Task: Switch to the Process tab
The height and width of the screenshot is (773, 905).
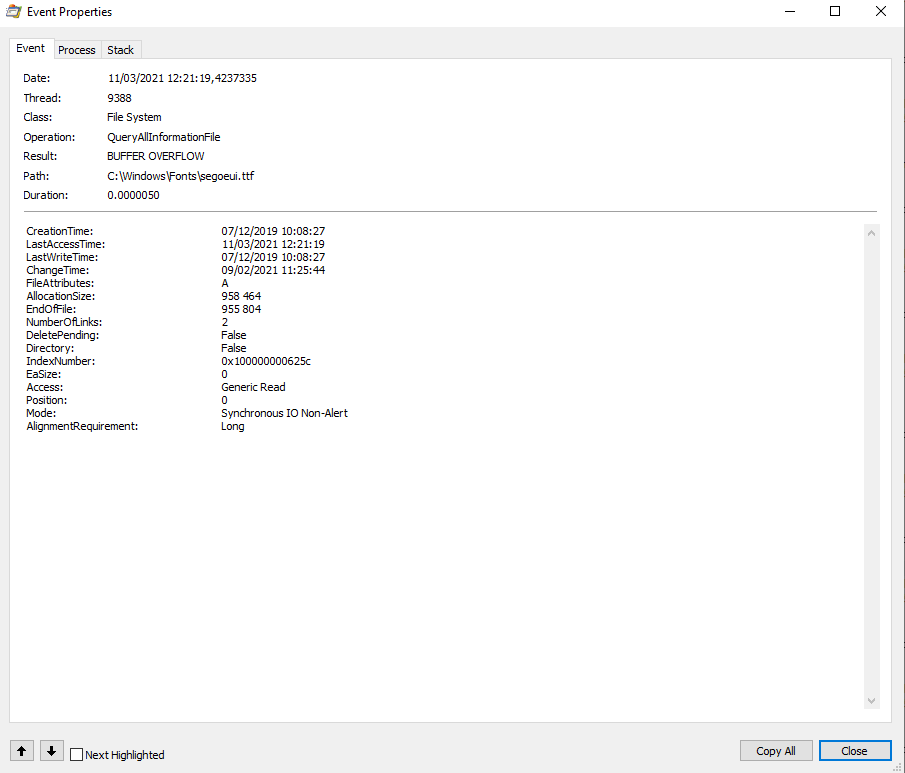Action: point(77,50)
